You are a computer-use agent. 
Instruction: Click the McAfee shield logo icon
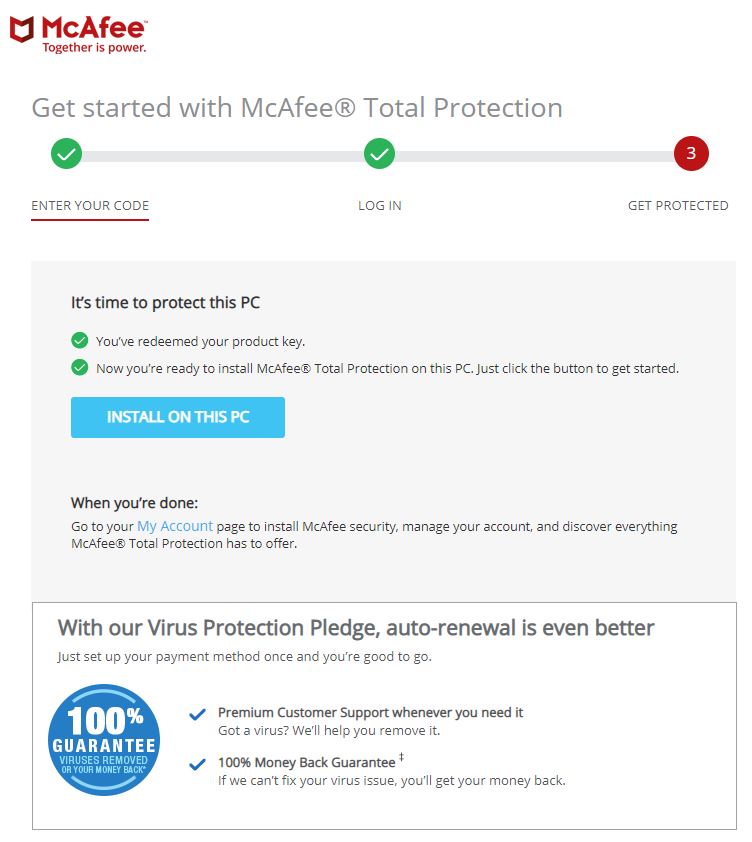click(22, 29)
